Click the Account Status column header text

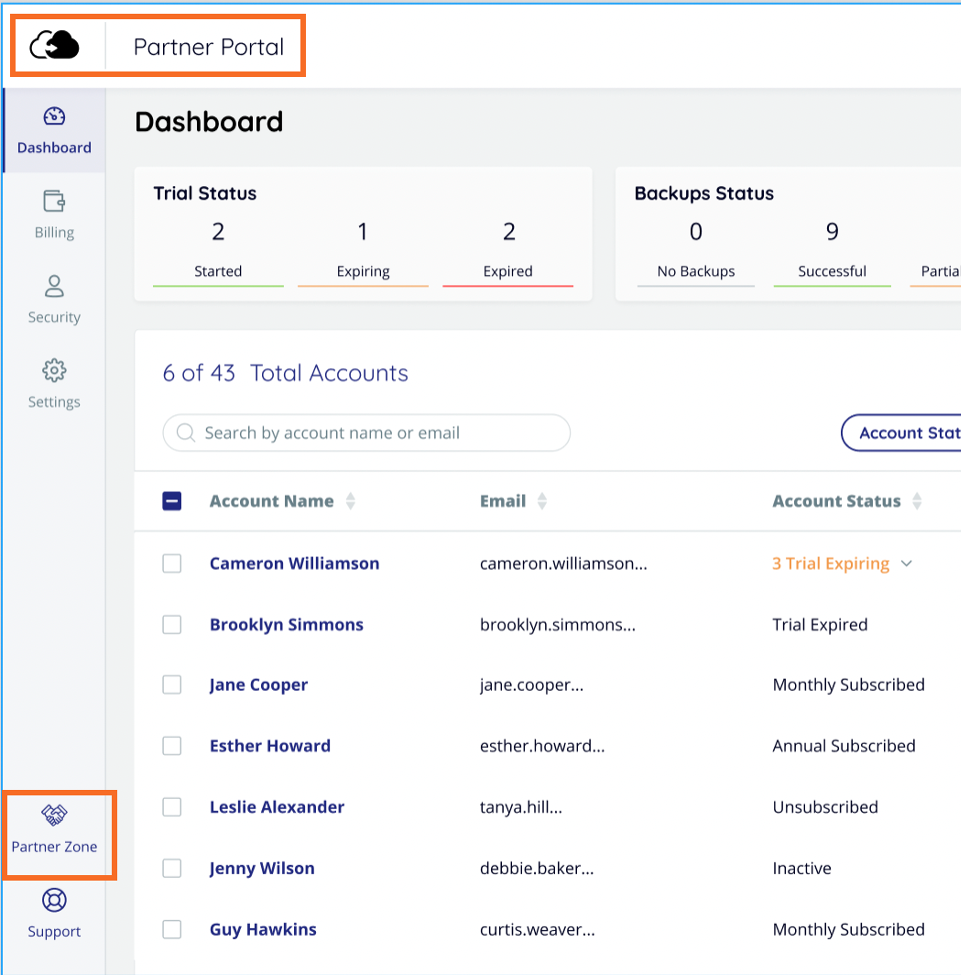coord(836,501)
